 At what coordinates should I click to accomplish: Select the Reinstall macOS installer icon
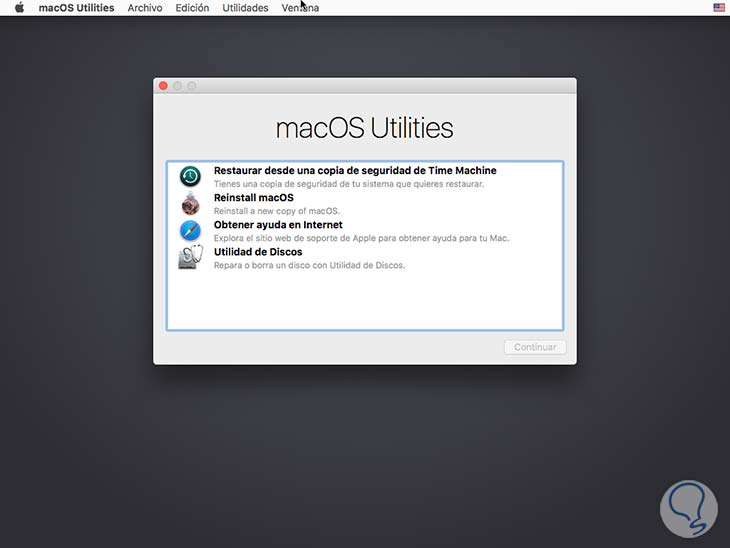coord(190,203)
